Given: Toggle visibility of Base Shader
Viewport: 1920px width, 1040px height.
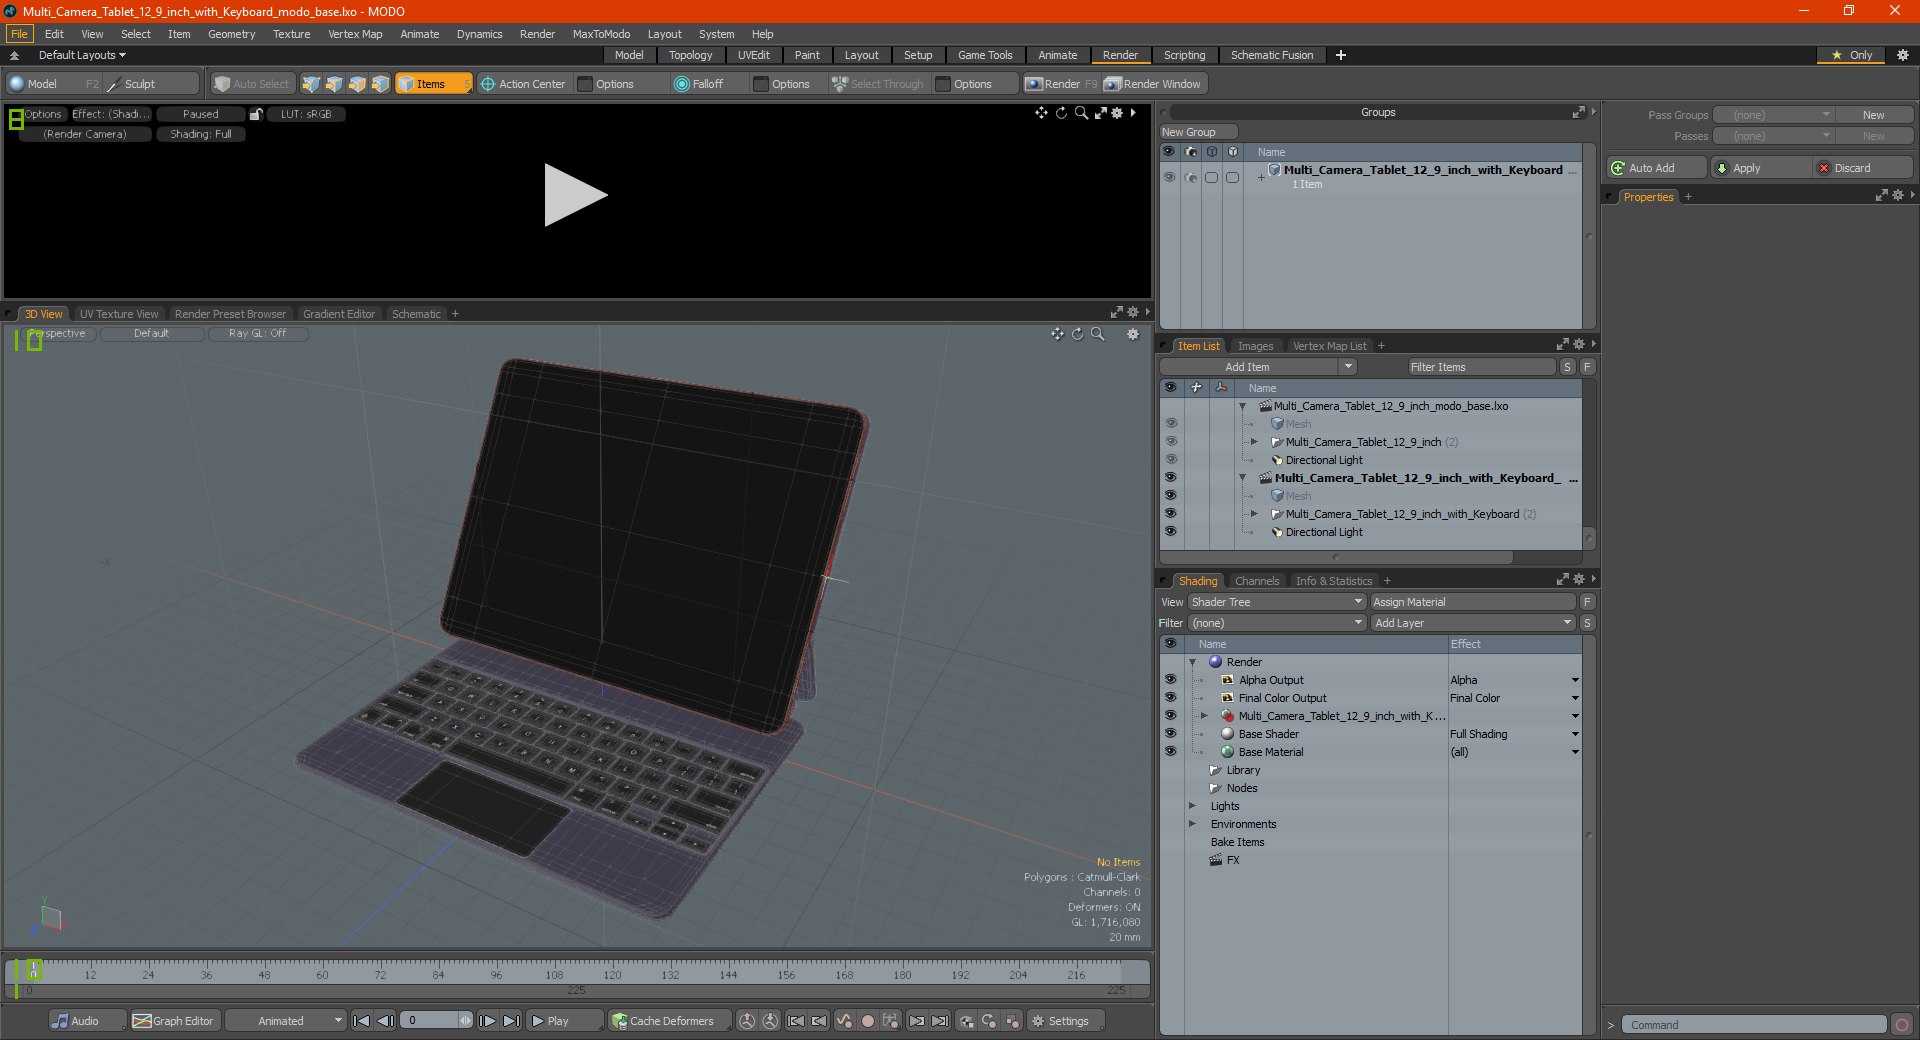Looking at the screenshot, I should point(1170,734).
